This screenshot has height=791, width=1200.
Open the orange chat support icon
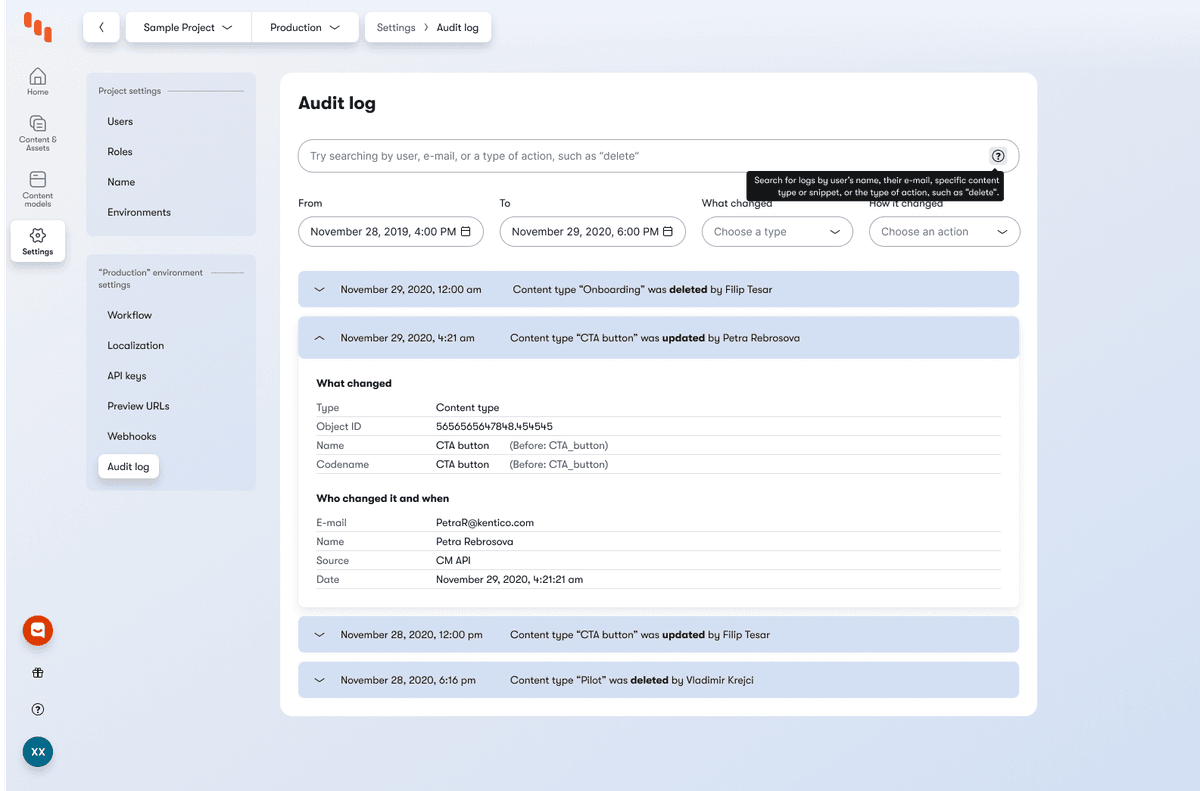(37, 630)
